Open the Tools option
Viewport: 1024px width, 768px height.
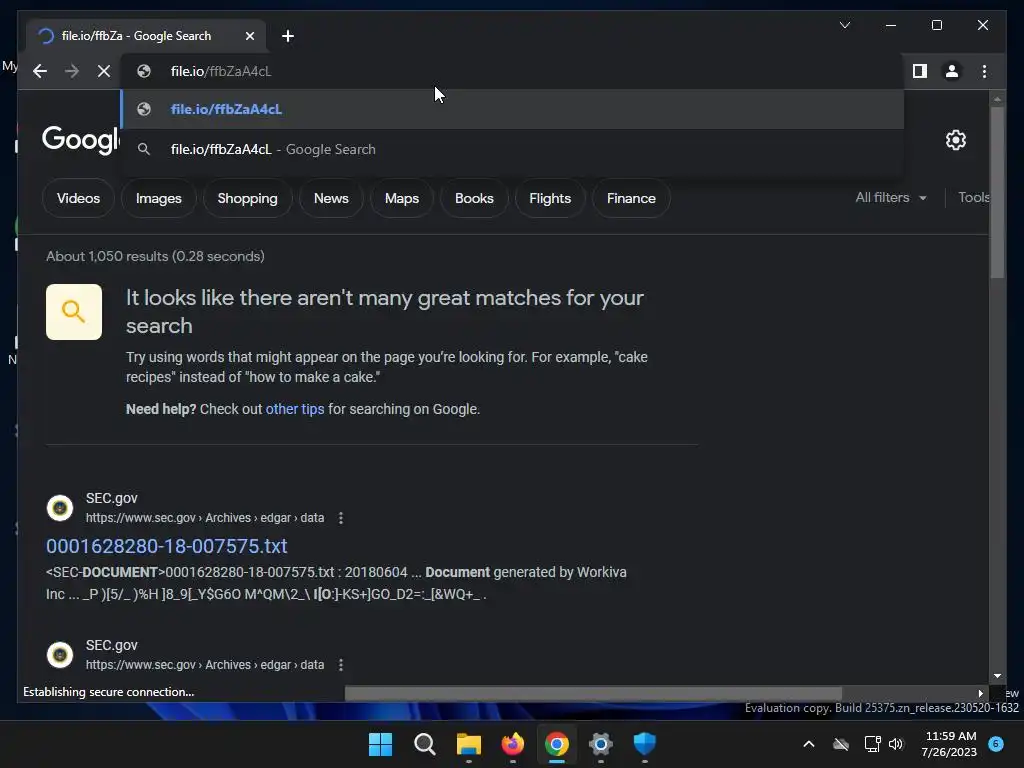(x=973, y=197)
